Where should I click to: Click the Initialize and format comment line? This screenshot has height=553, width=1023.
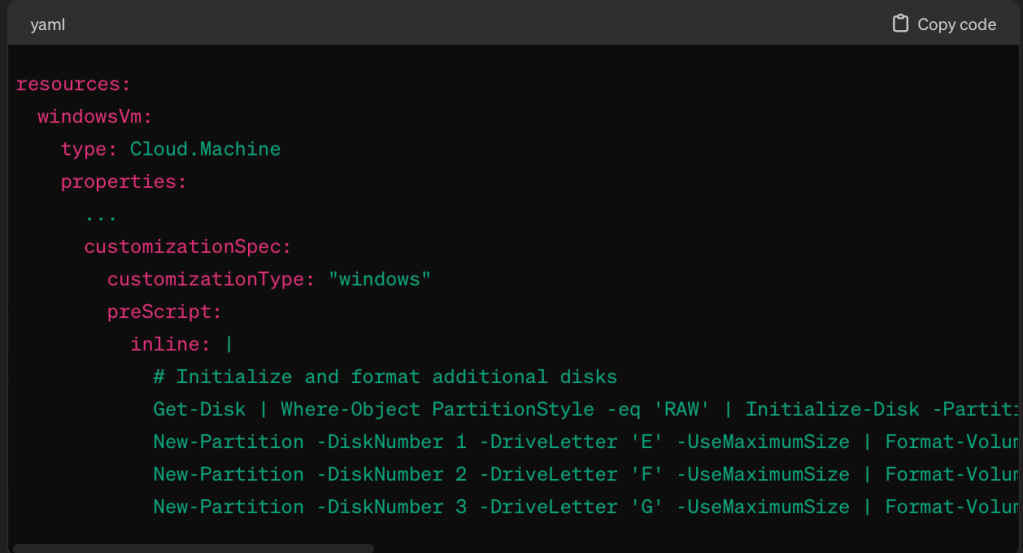385,377
